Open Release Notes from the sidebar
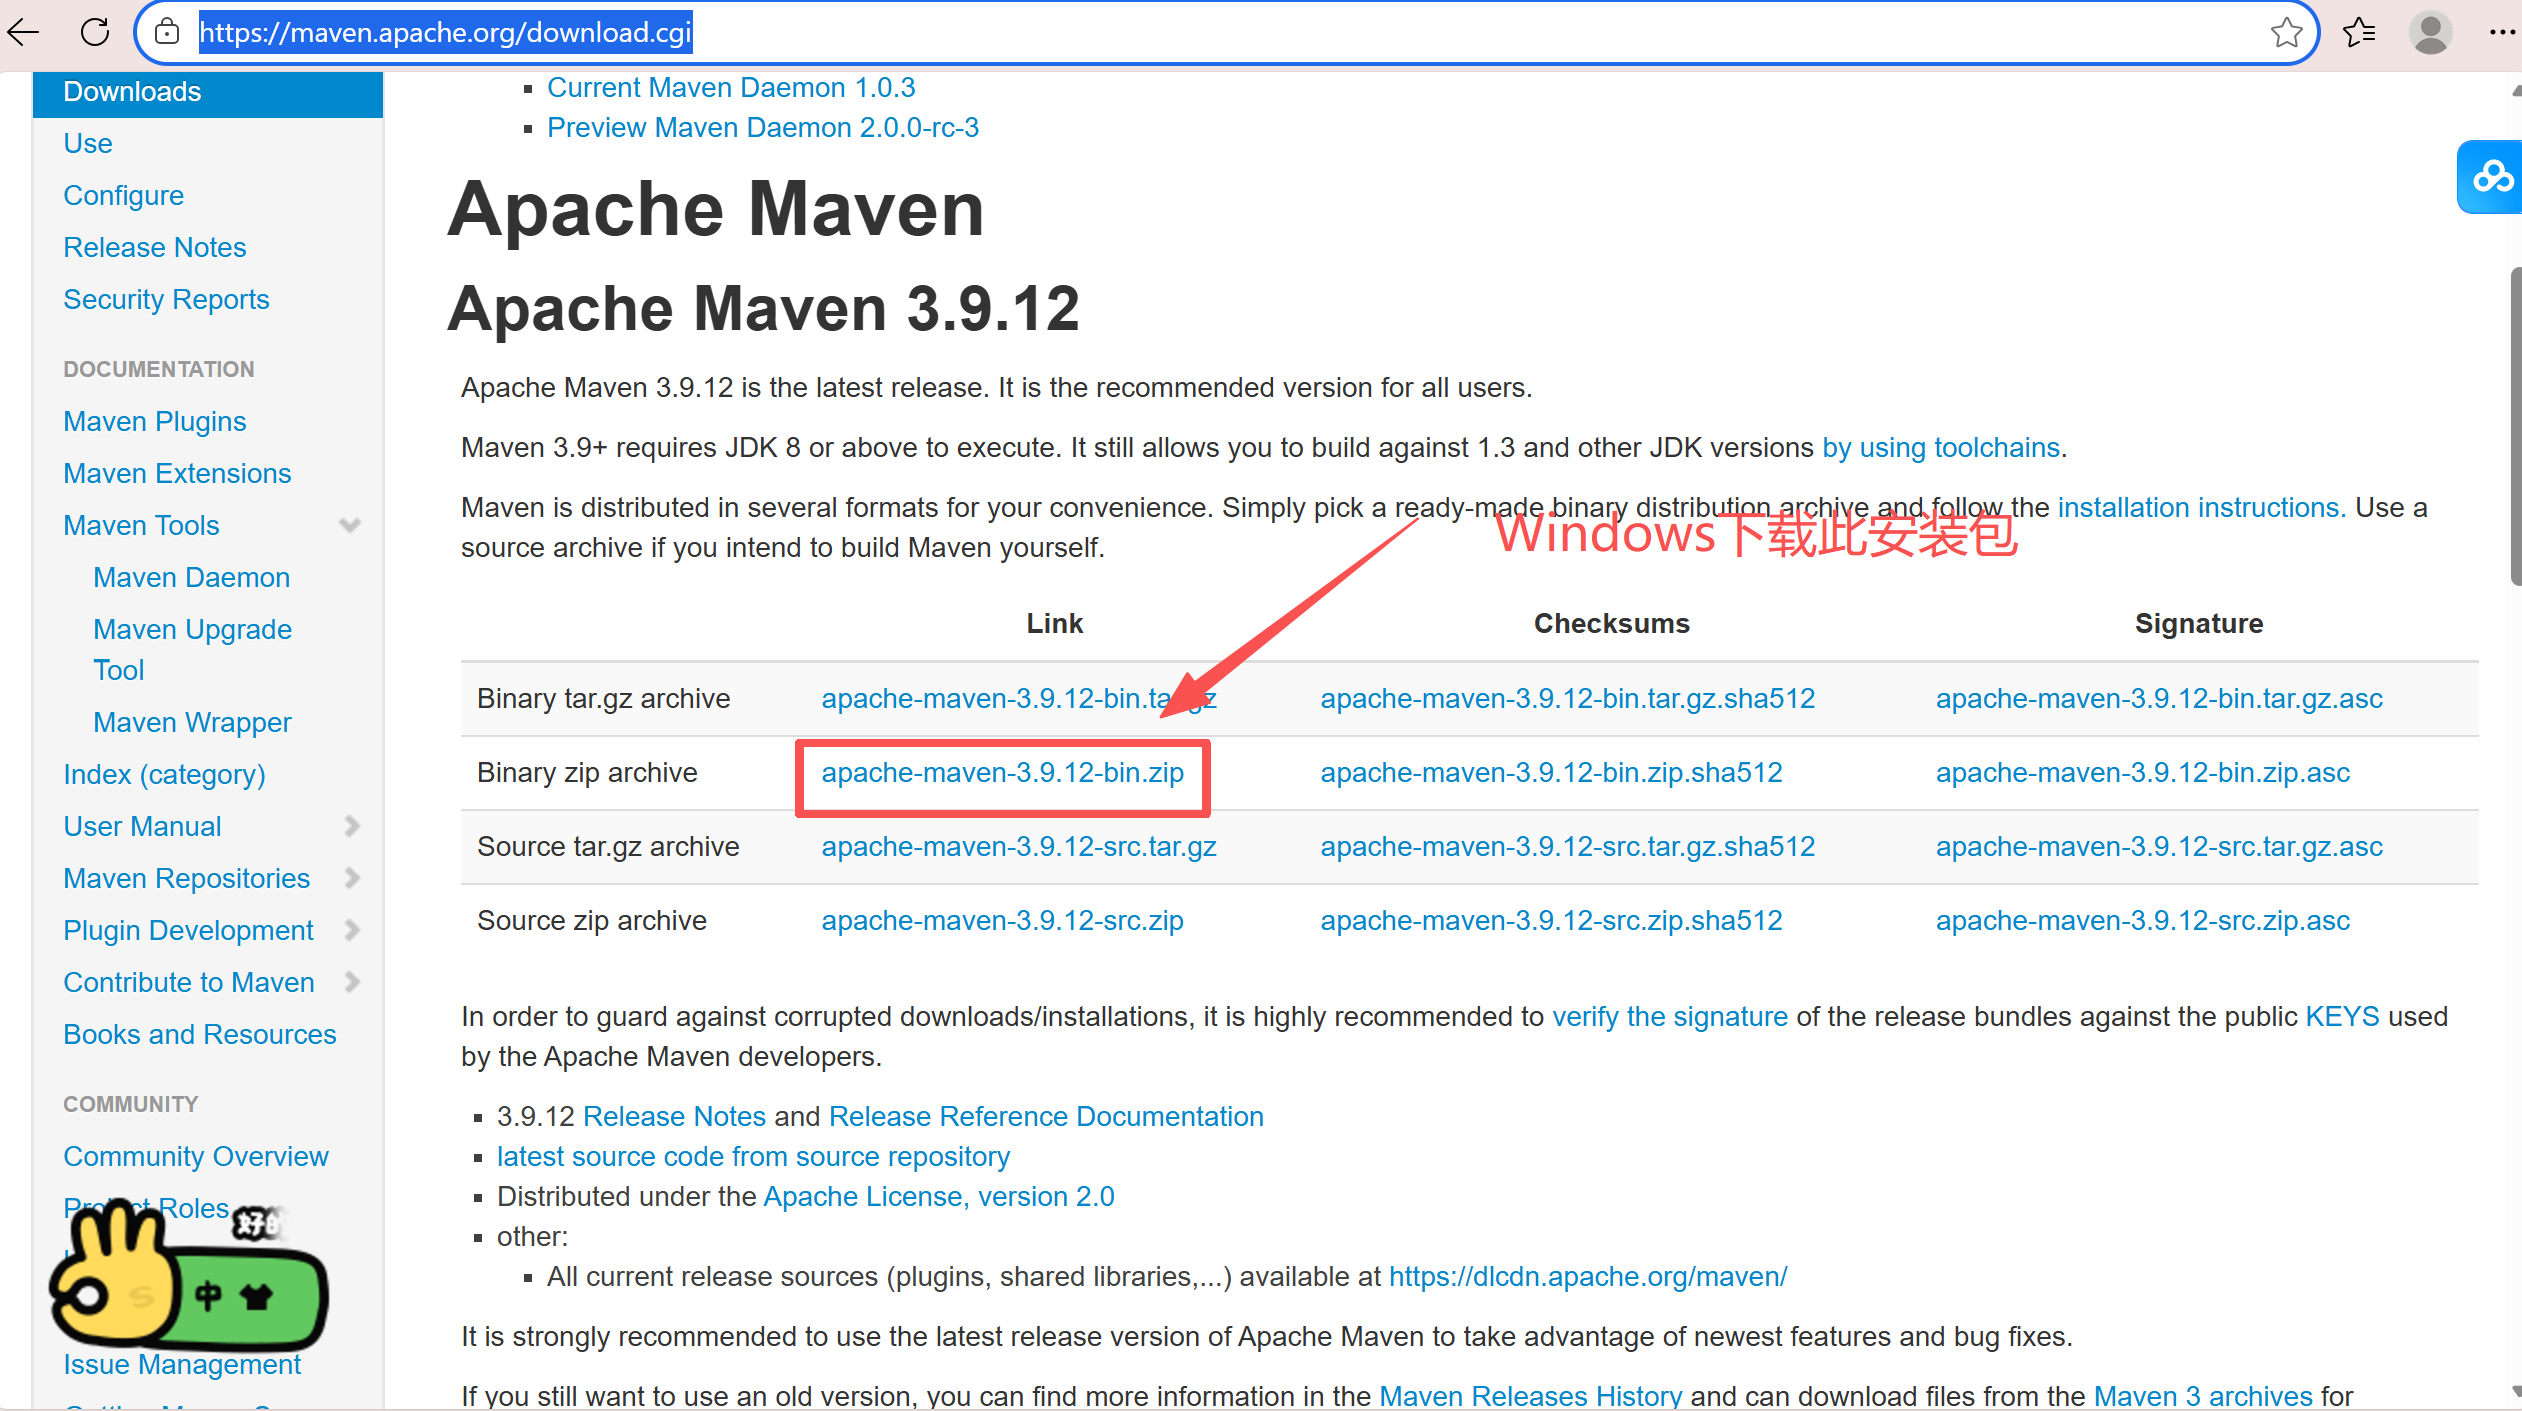Screen dimensions: 2522x1411 point(154,247)
